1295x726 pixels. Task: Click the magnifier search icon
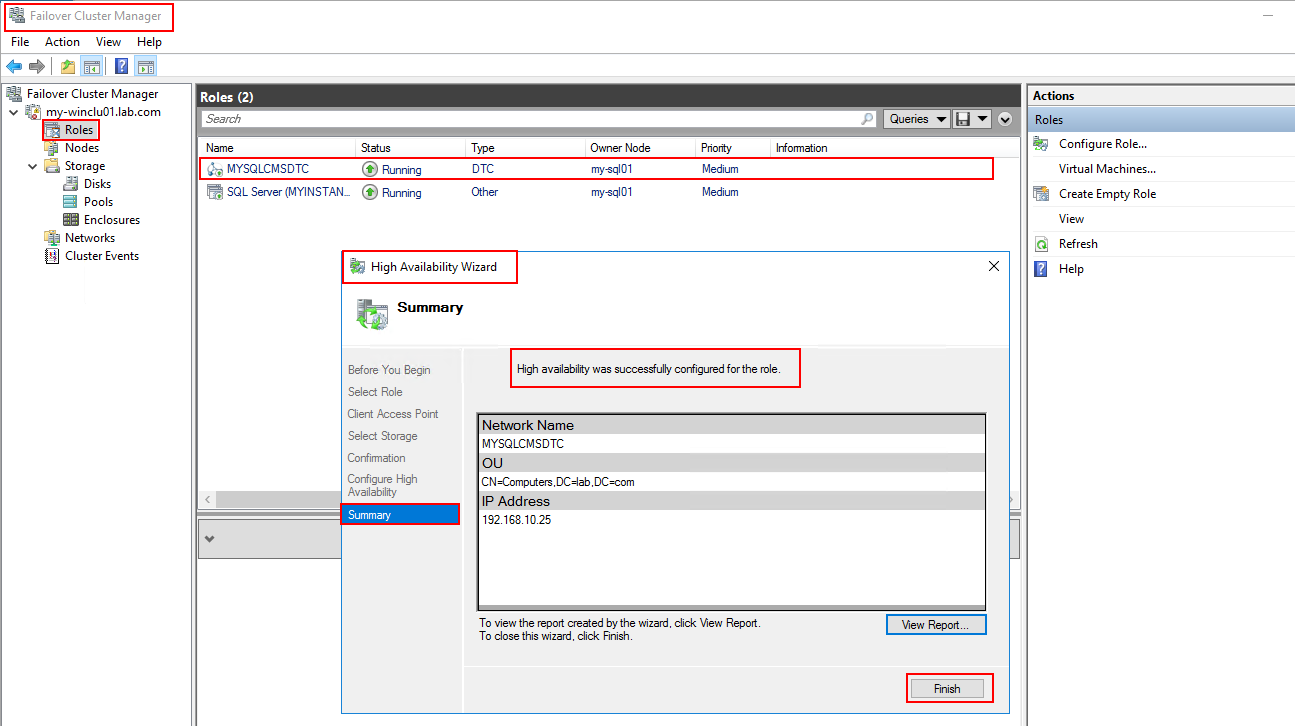[867, 119]
